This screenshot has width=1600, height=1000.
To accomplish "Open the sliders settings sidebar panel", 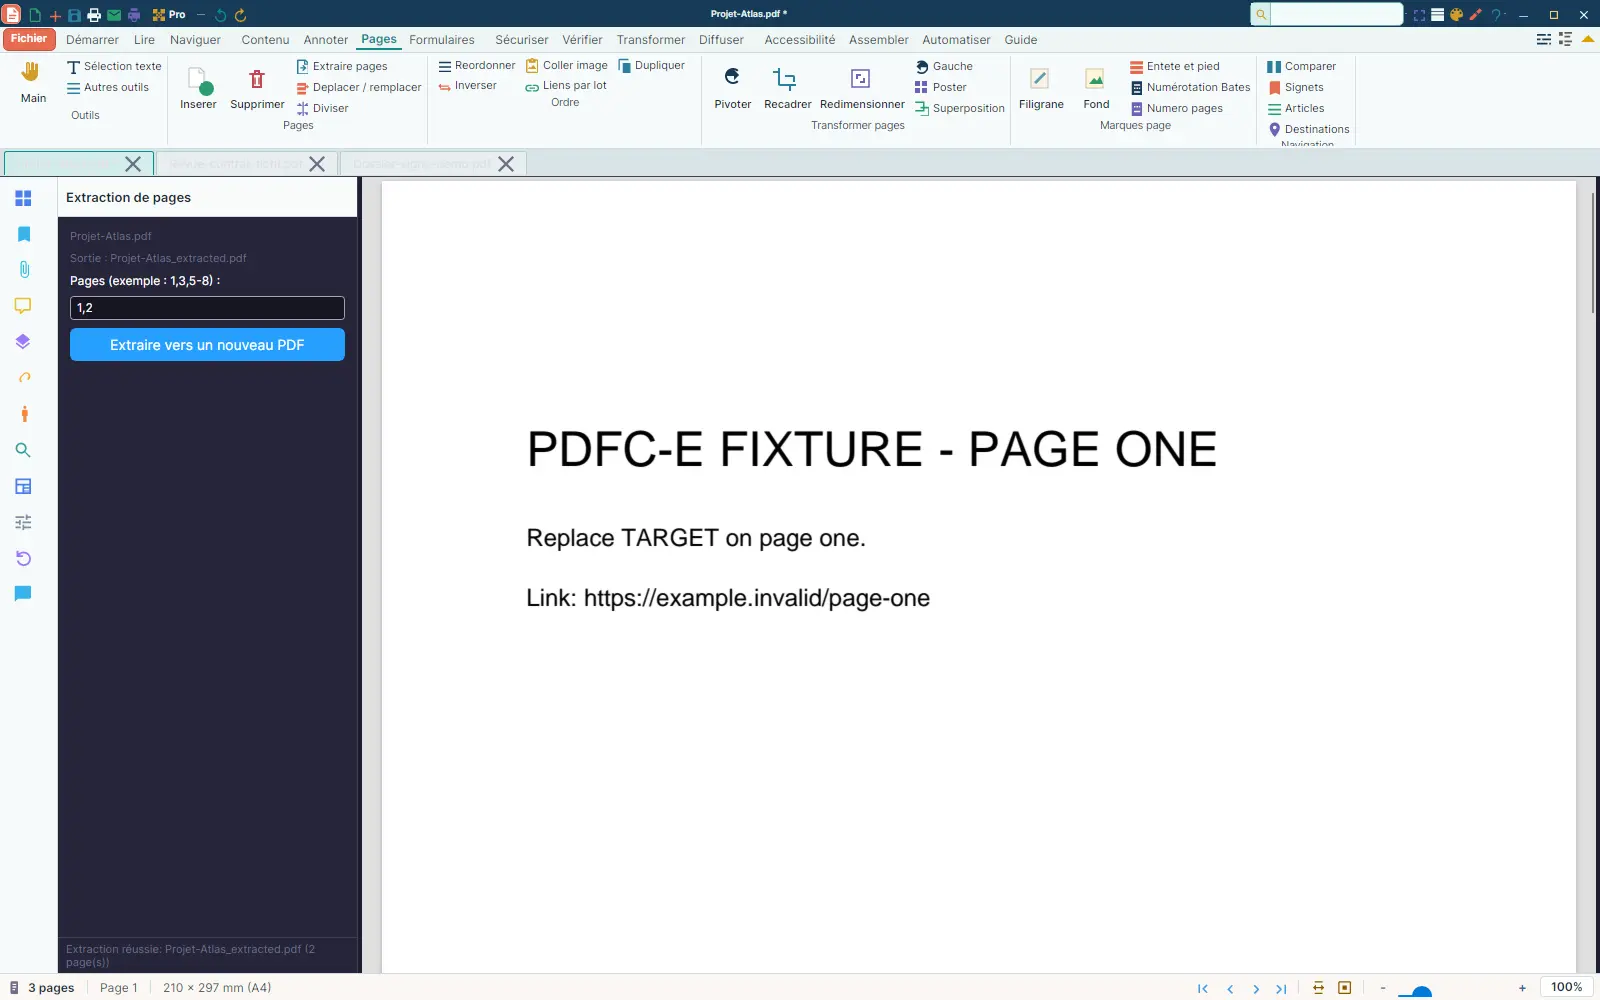I will pos(23,522).
